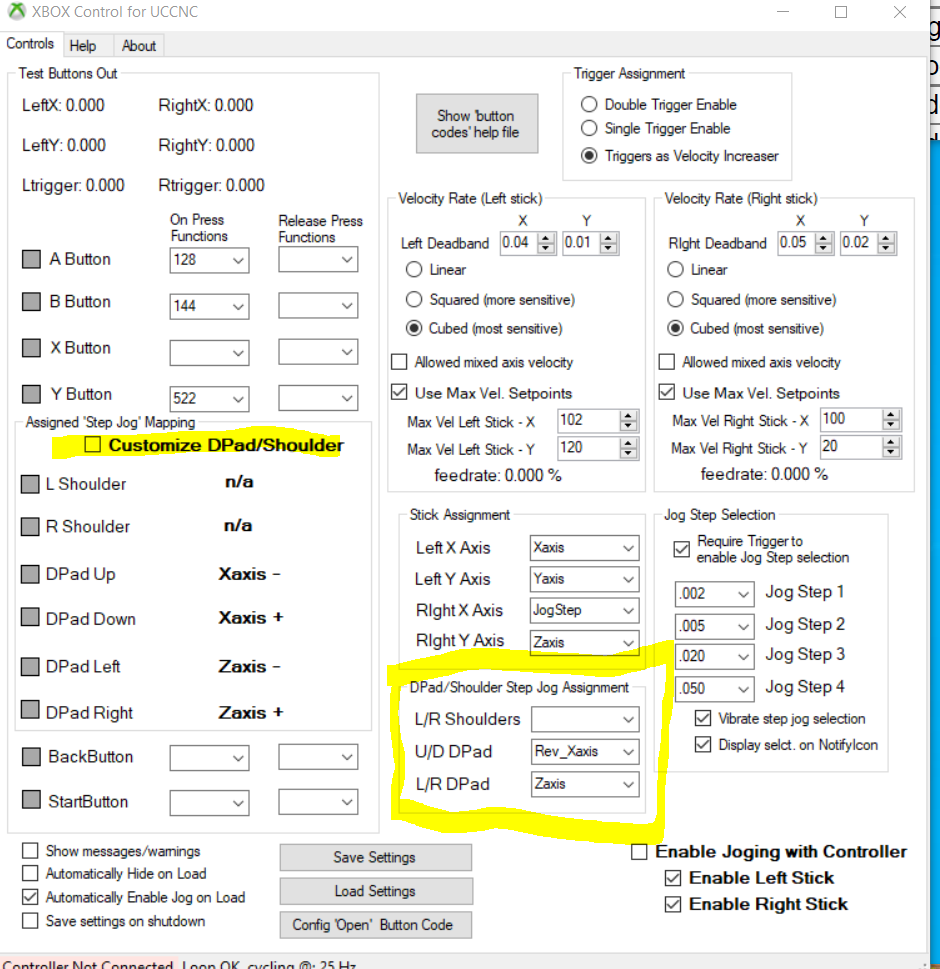The width and height of the screenshot is (940, 969).
Task: Switch to the Controls tab
Action: point(30,44)
